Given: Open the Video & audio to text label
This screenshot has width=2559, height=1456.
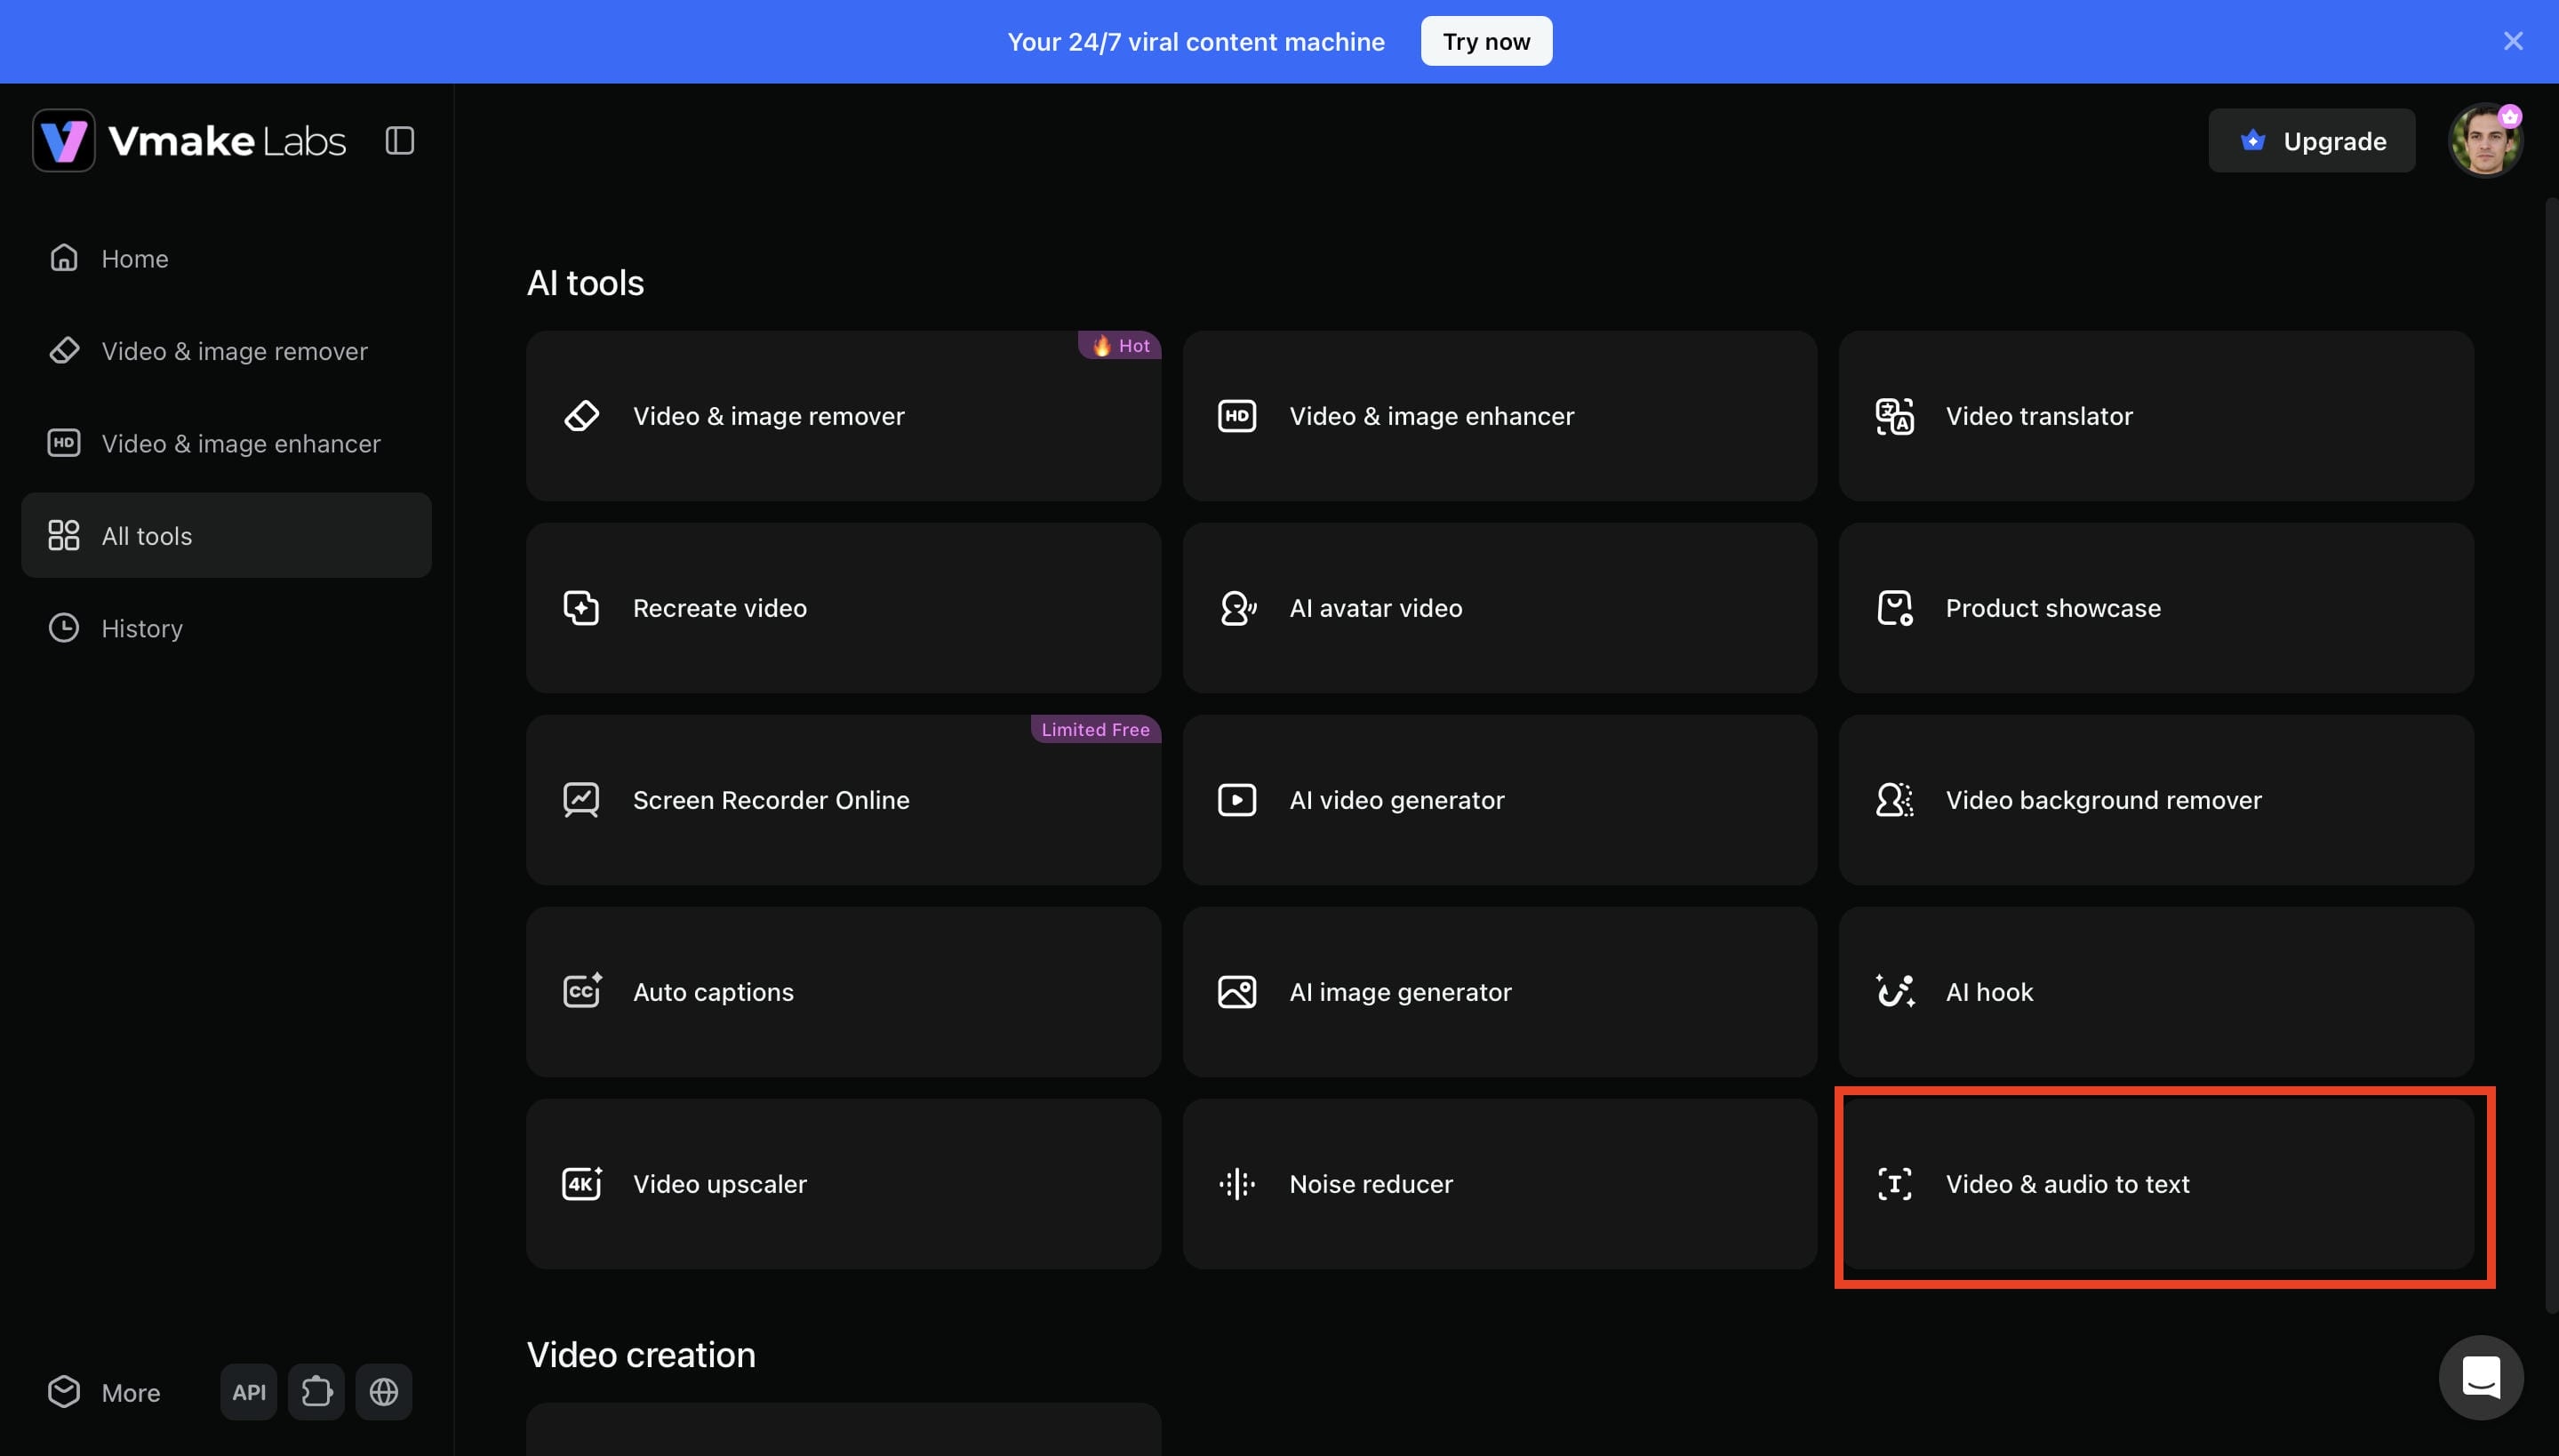Looking at the screenshot, I should [x=2067, y=1184].
